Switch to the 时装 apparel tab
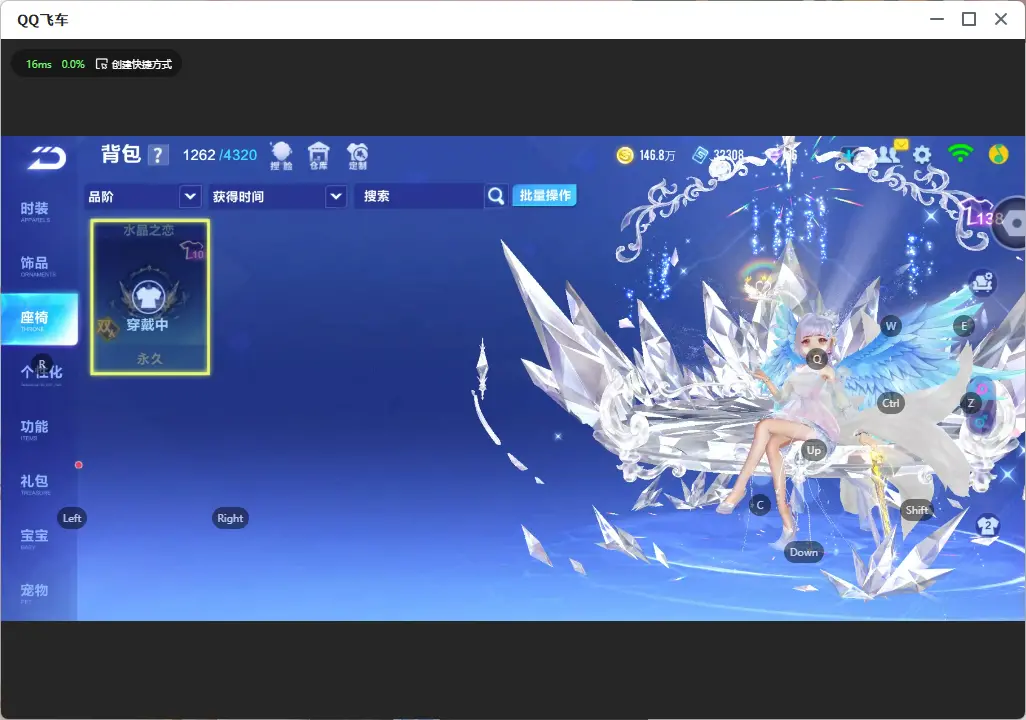The height and width of the screenshot is (720, 1026). [x=35, y=211]
